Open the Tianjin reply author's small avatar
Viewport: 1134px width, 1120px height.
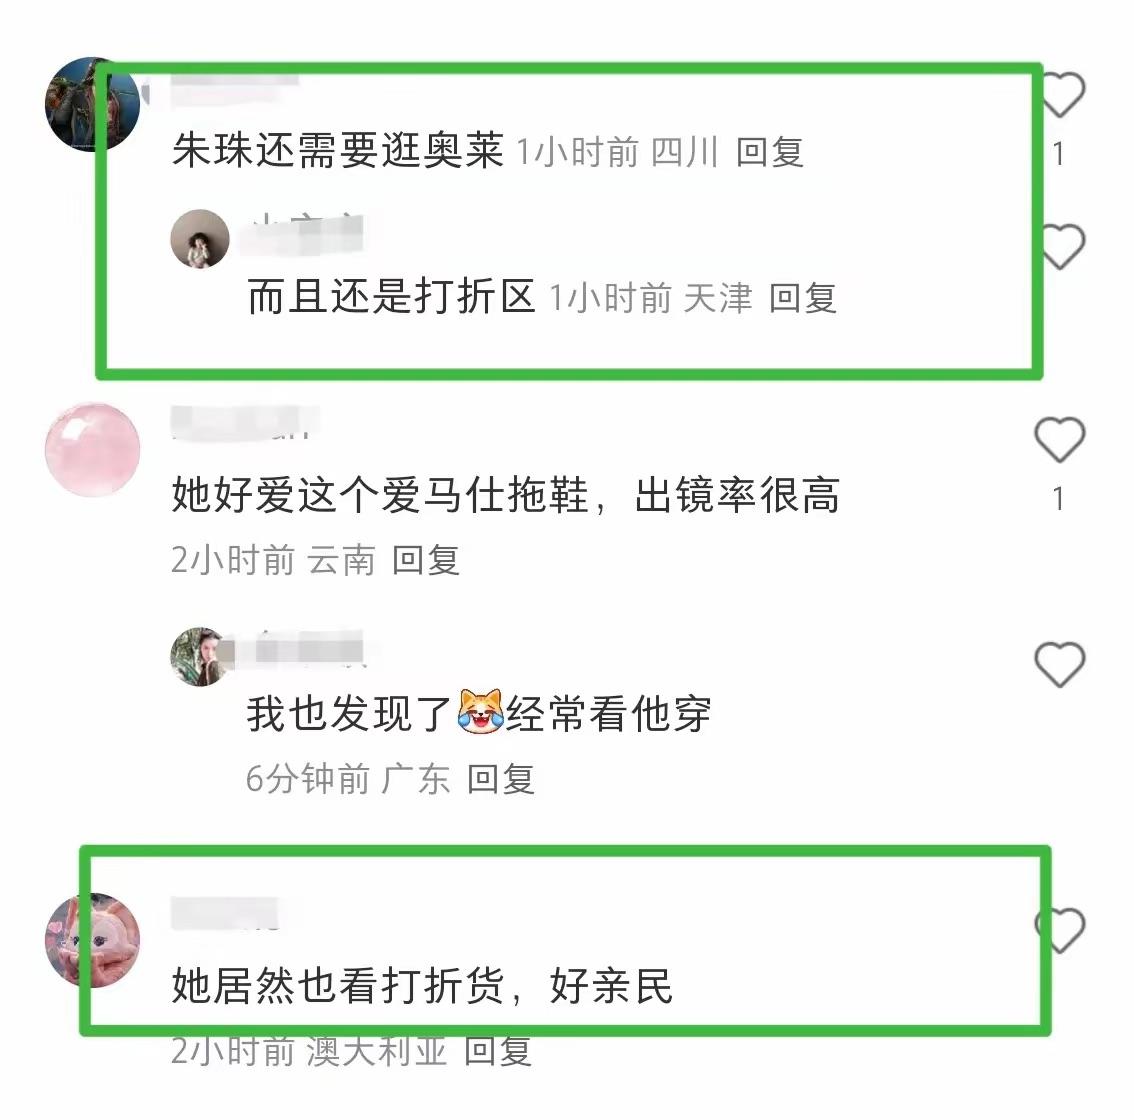[x=200, y=239]
